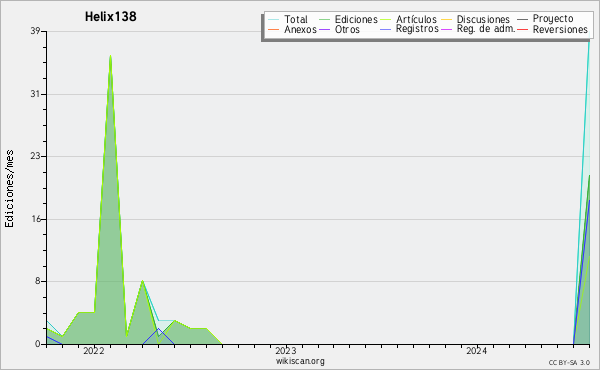Click the 16 y-axis value
600x370 pixels.
point(36,219)
